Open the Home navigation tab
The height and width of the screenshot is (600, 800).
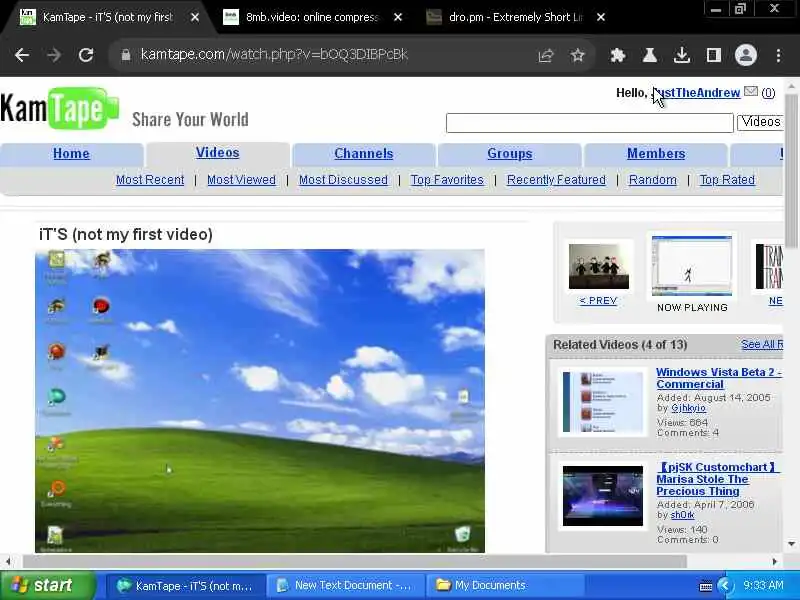(x=71, y=154)
